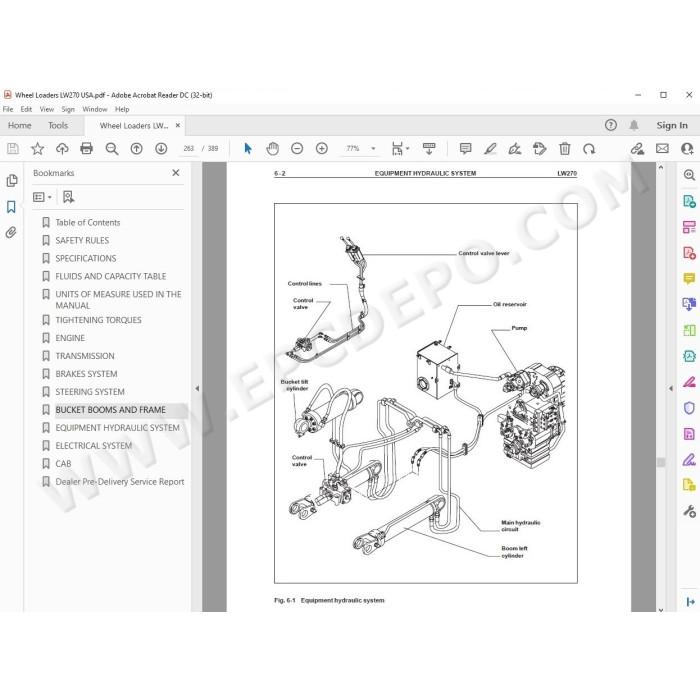Viewport: 700px width, 700px height.
Task: Toggle the Bookmarks panel icon
Action: coord(11,207)
